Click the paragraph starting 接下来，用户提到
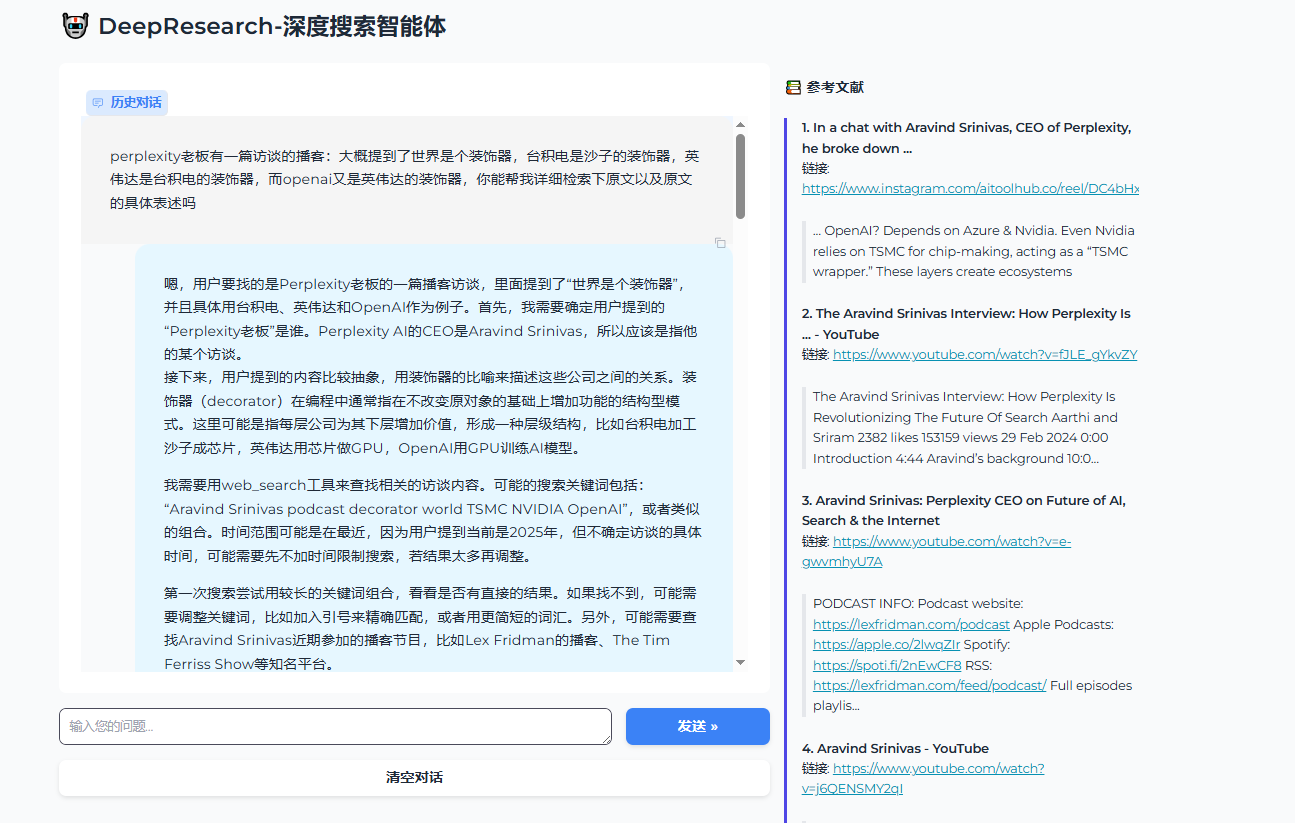Screen dimensions: 1295x823 (x=431, y=412)
